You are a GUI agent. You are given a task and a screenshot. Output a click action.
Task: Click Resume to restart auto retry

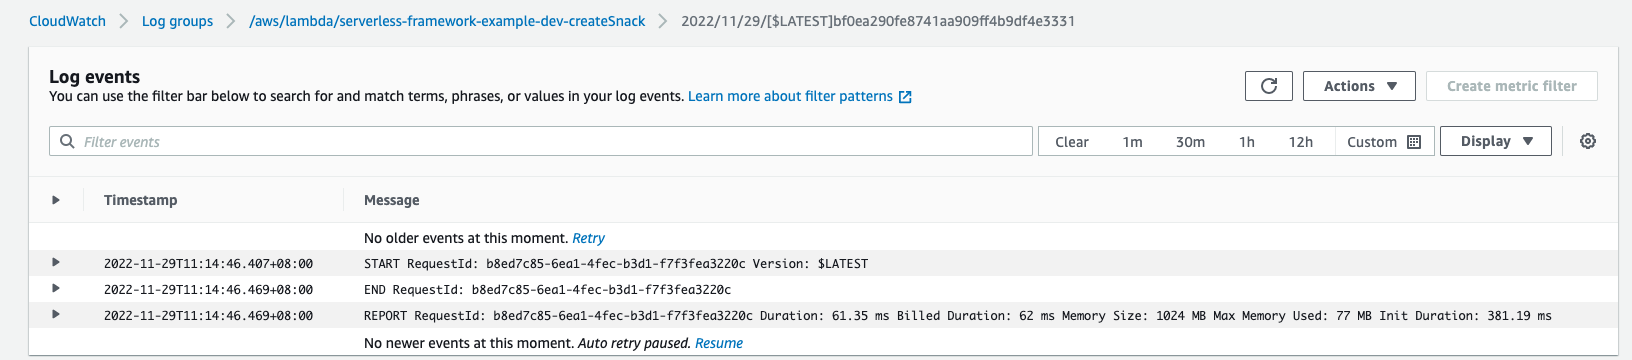[x=719, y=343]
